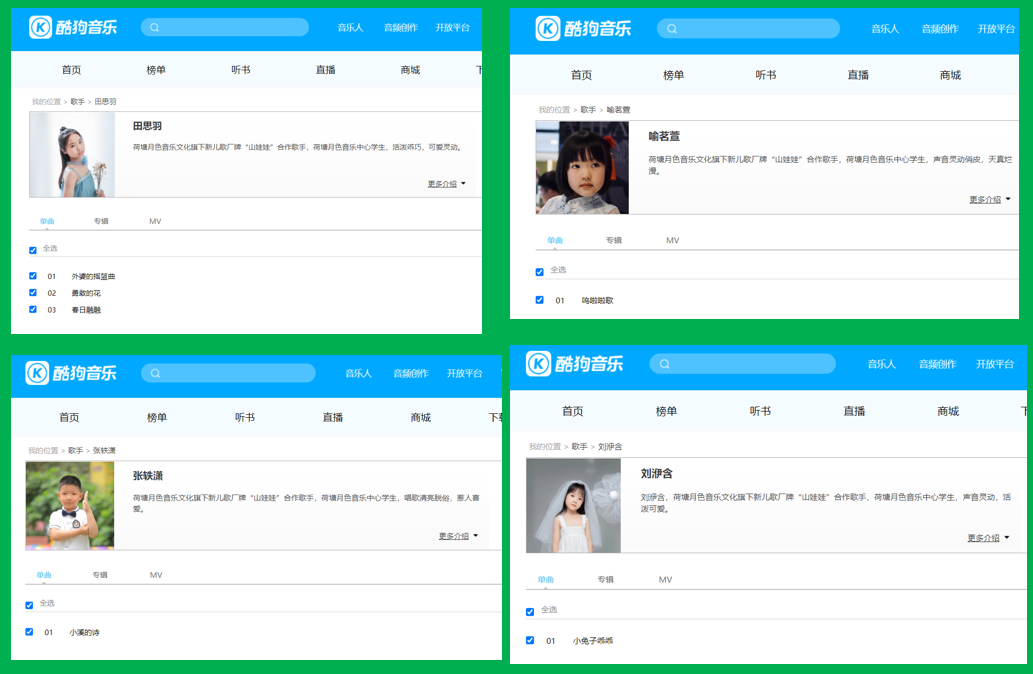Click 音频创作 link on 田思羽 page

coord(401,28)
